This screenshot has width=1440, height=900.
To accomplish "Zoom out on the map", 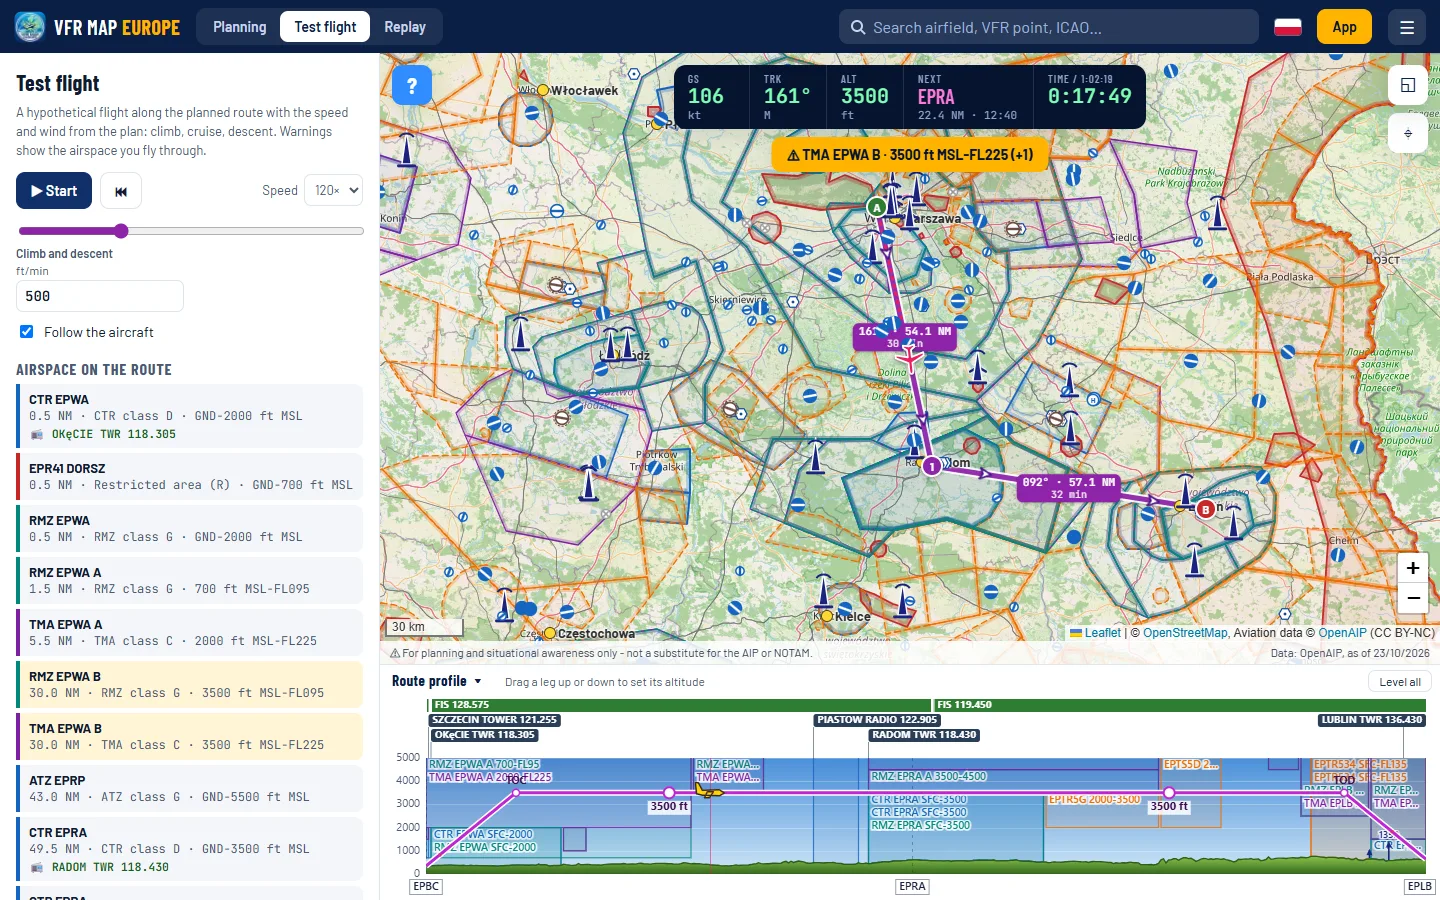I will (1413, 598).
